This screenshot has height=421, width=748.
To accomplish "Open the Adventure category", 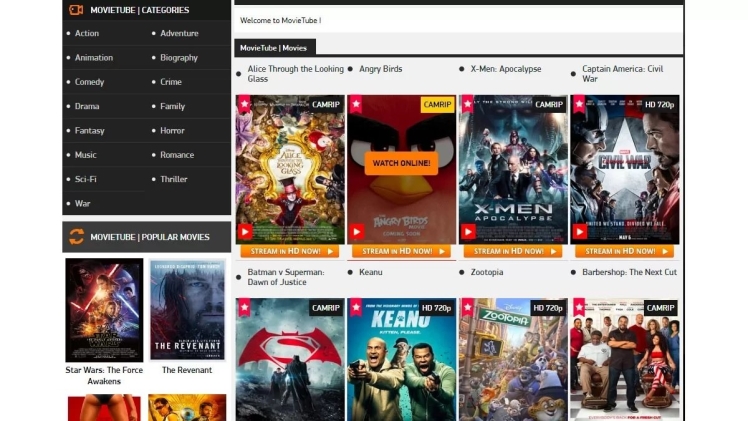I will click(x=179, y=33).
